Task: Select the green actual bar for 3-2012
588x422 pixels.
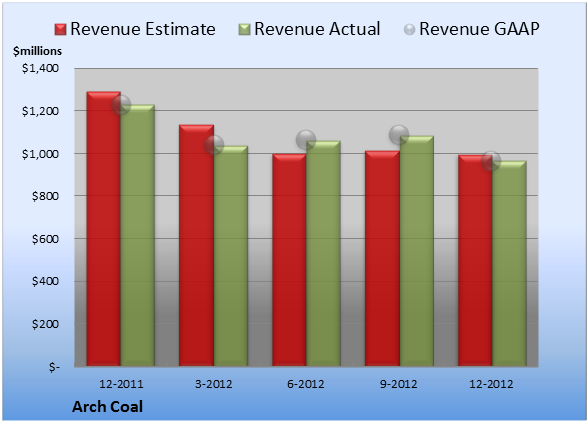Action: pyautogui.click(x=231, y=256)
